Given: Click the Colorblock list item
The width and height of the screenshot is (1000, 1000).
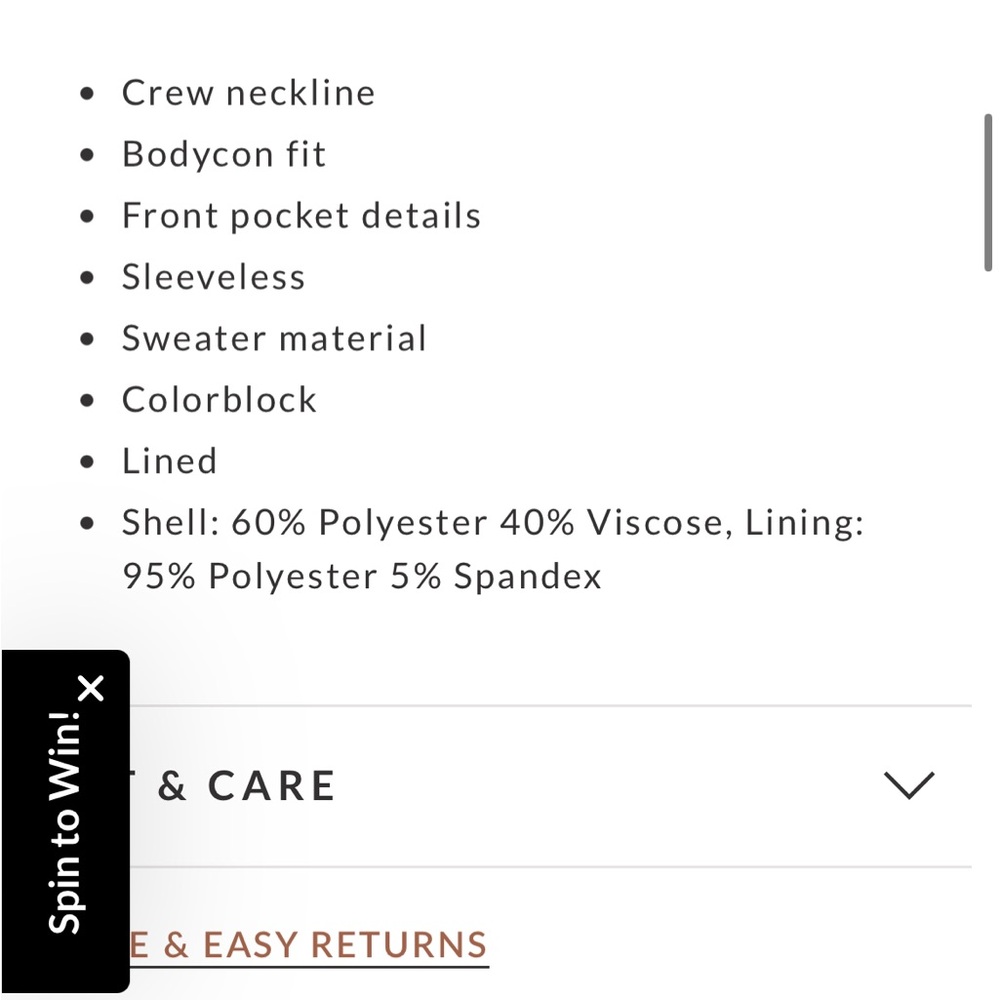Looking at the screenshot, I should point(219,400).
